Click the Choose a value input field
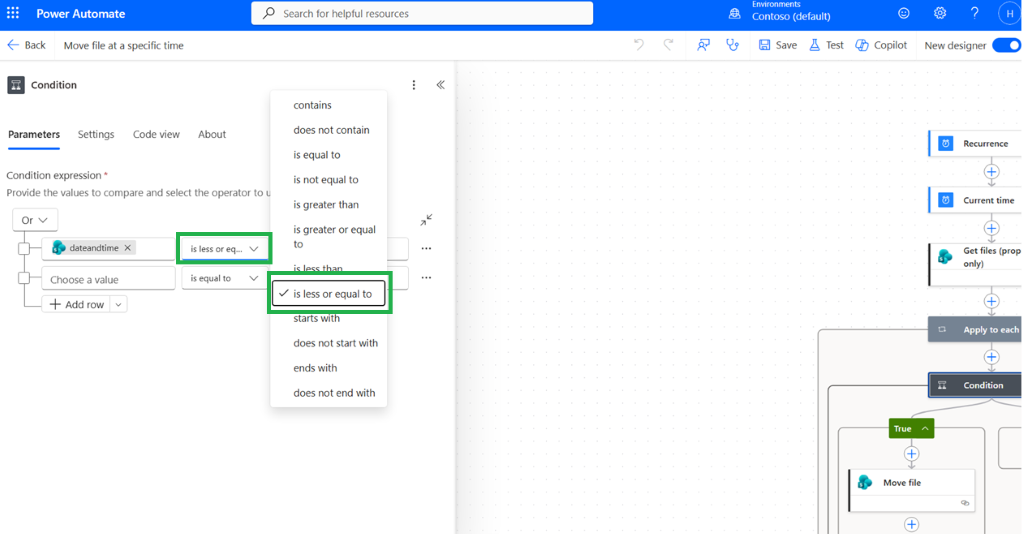The image size is (1024, 538). 108,279
